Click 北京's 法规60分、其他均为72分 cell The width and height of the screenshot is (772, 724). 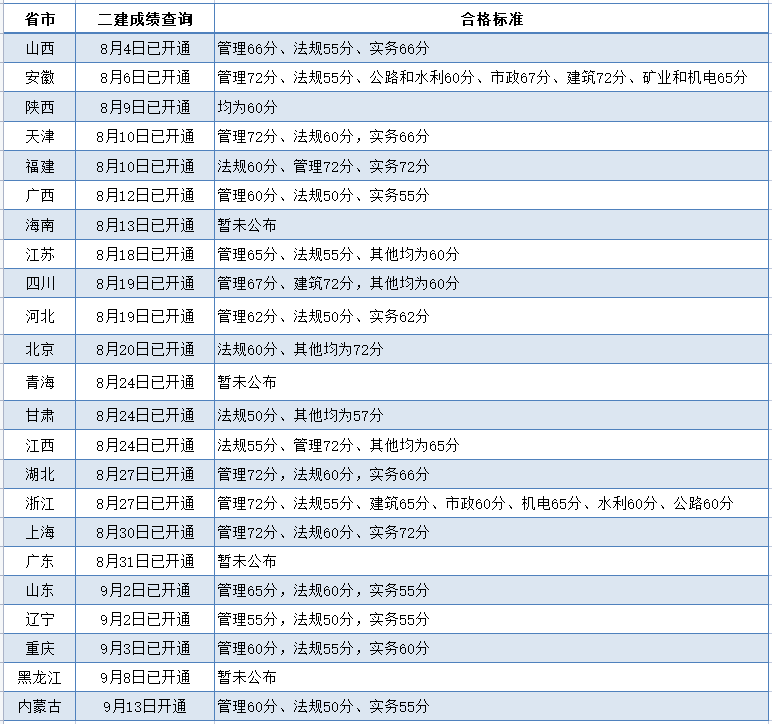pyautogui.click(x=300, y=349)
